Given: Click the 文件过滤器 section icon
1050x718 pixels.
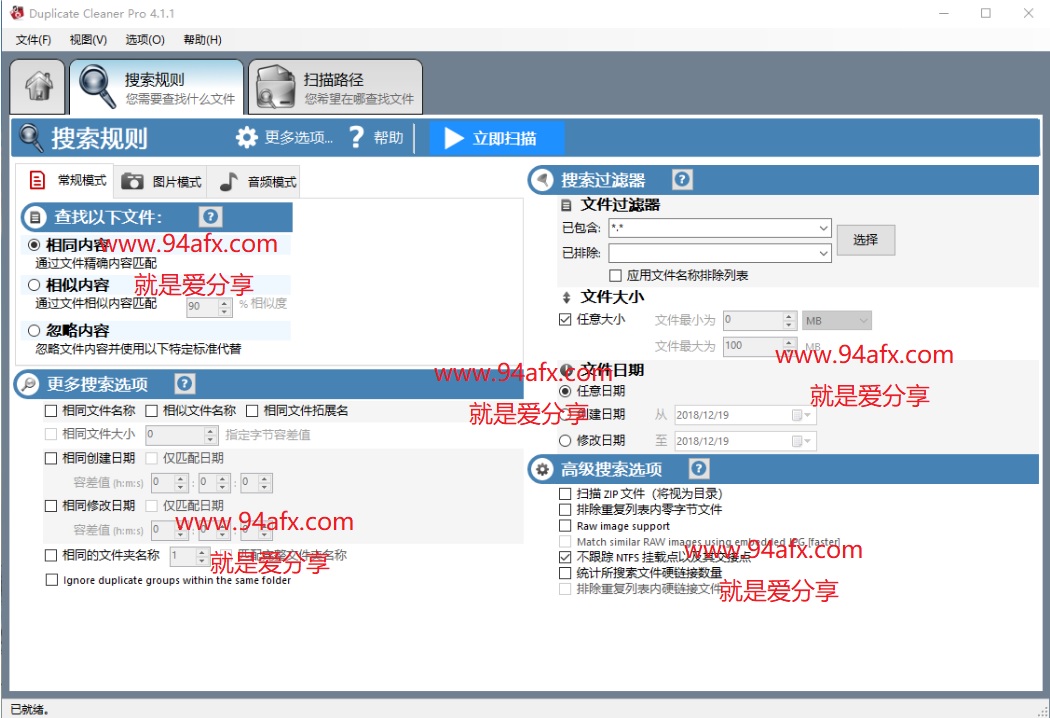Looking at the screenshot, I should 567,205.
